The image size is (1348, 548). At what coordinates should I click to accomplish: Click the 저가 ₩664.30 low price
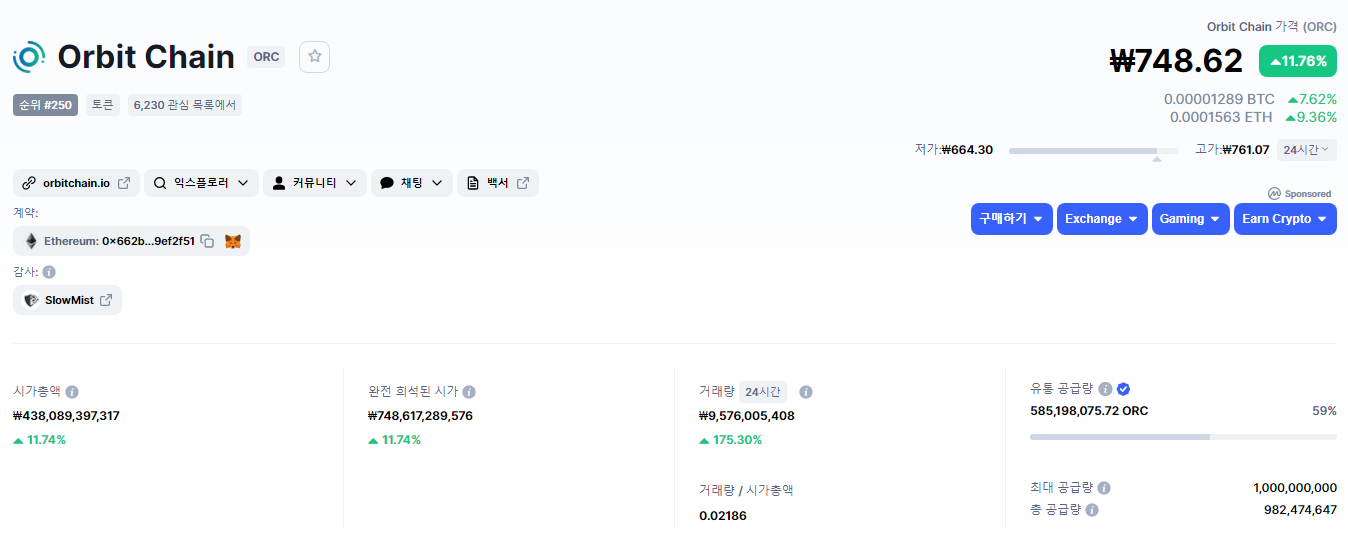coord(954,150)
